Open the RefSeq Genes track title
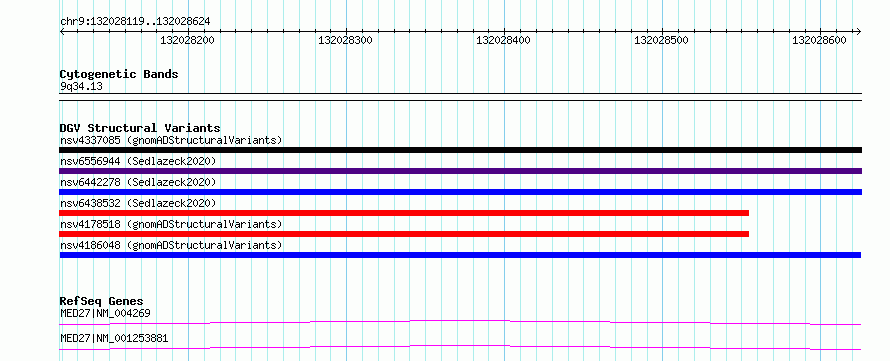This screenshot has width=890, height=361. (102, 301)
